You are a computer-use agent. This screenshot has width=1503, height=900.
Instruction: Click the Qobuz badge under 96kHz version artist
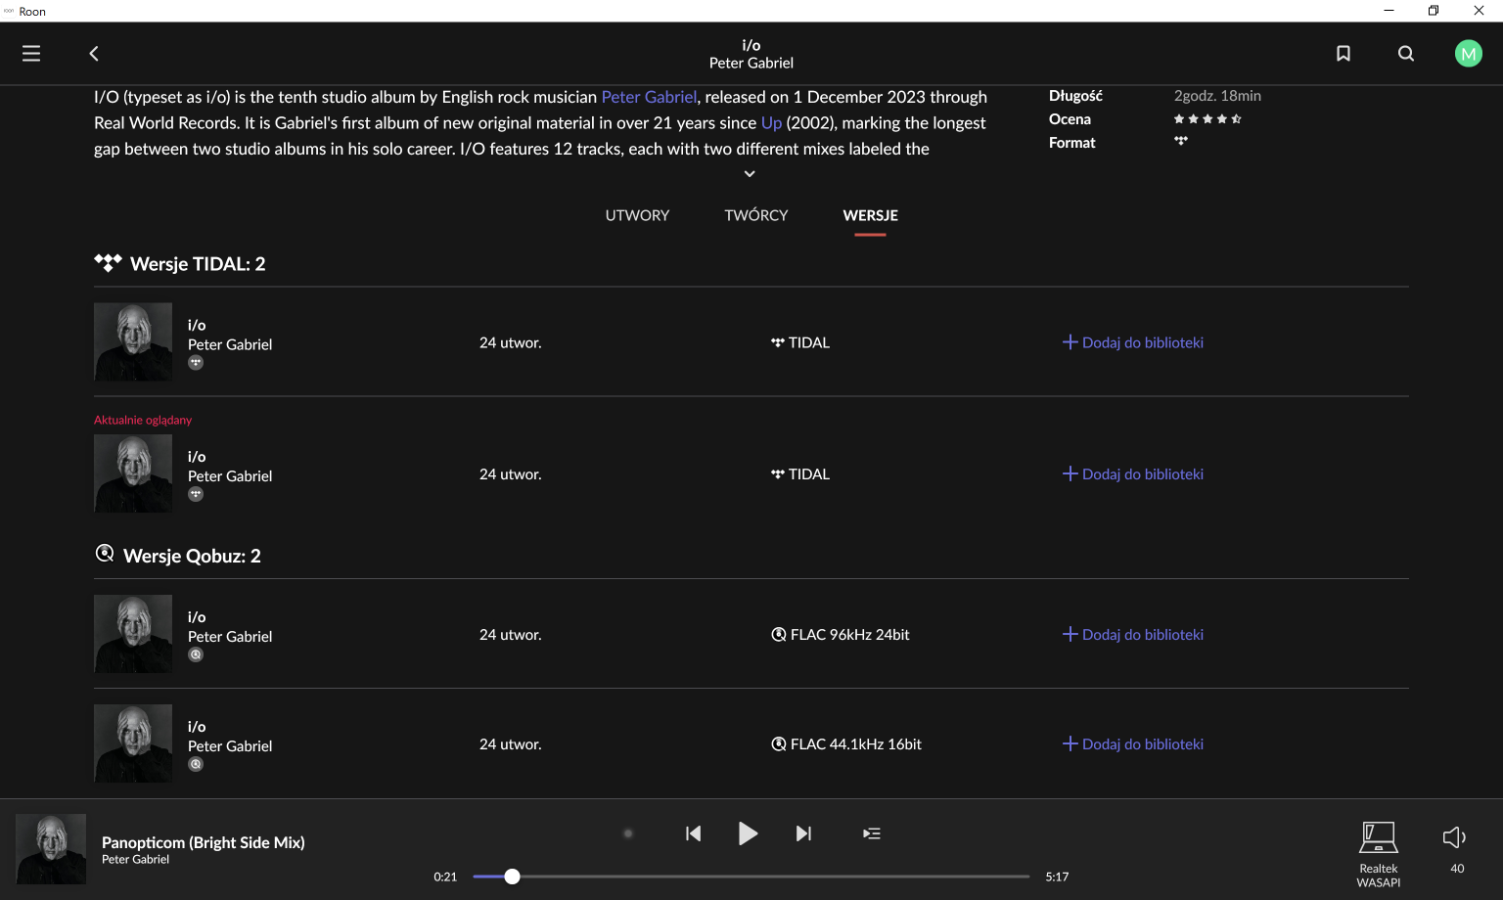196,655
